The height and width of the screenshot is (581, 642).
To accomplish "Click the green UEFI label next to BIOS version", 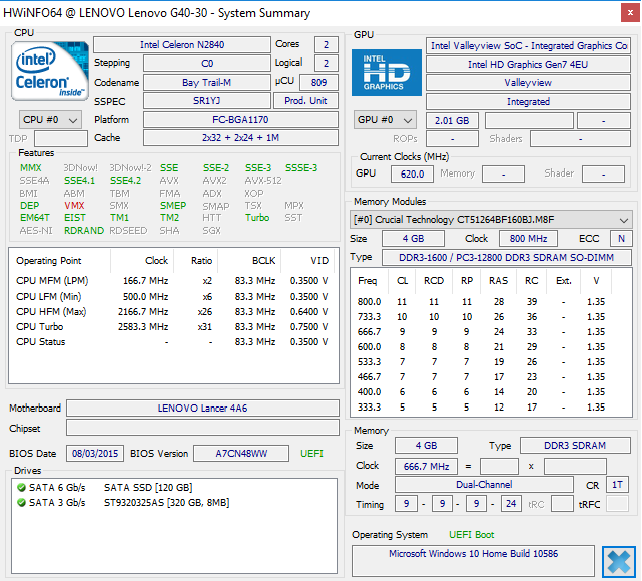I will point(312,454).
